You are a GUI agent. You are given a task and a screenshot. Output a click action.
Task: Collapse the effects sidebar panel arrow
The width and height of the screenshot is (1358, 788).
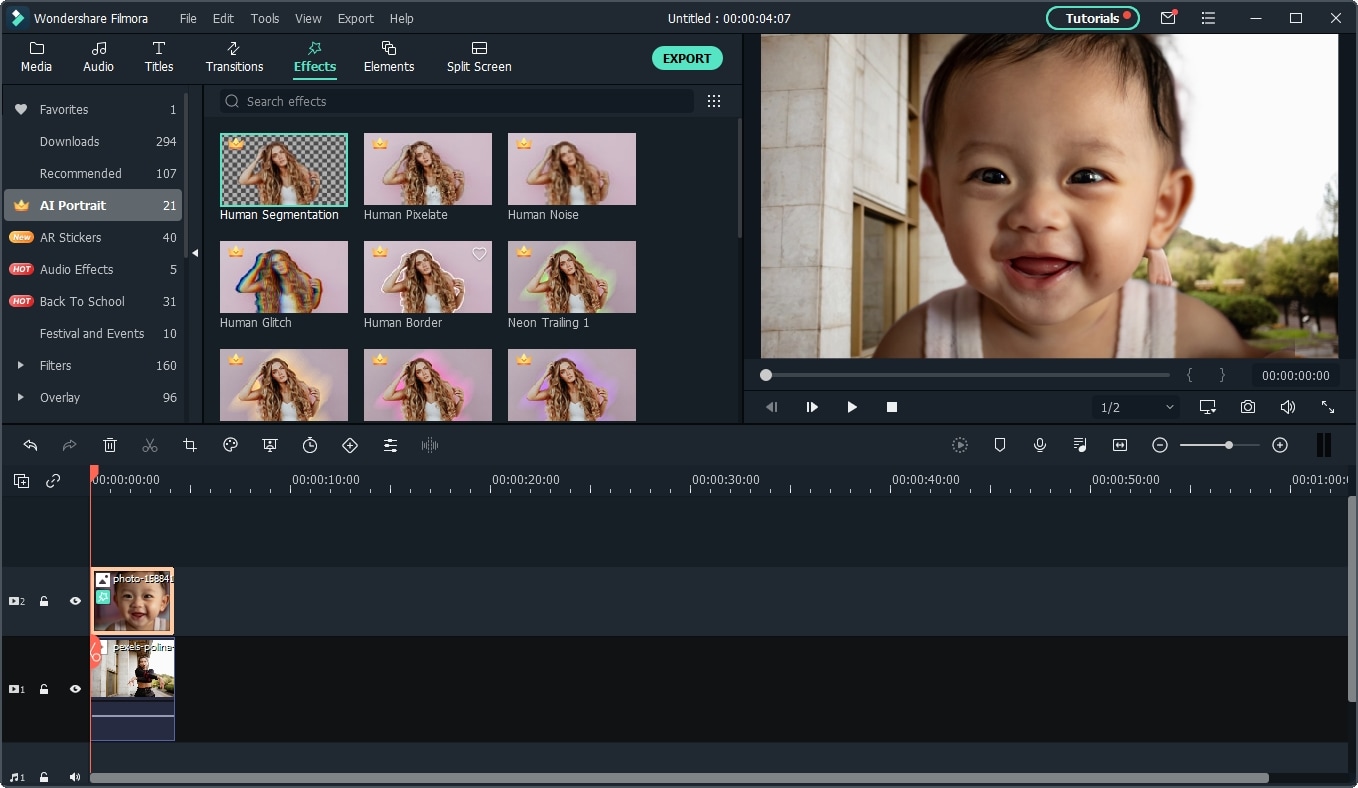195,253
